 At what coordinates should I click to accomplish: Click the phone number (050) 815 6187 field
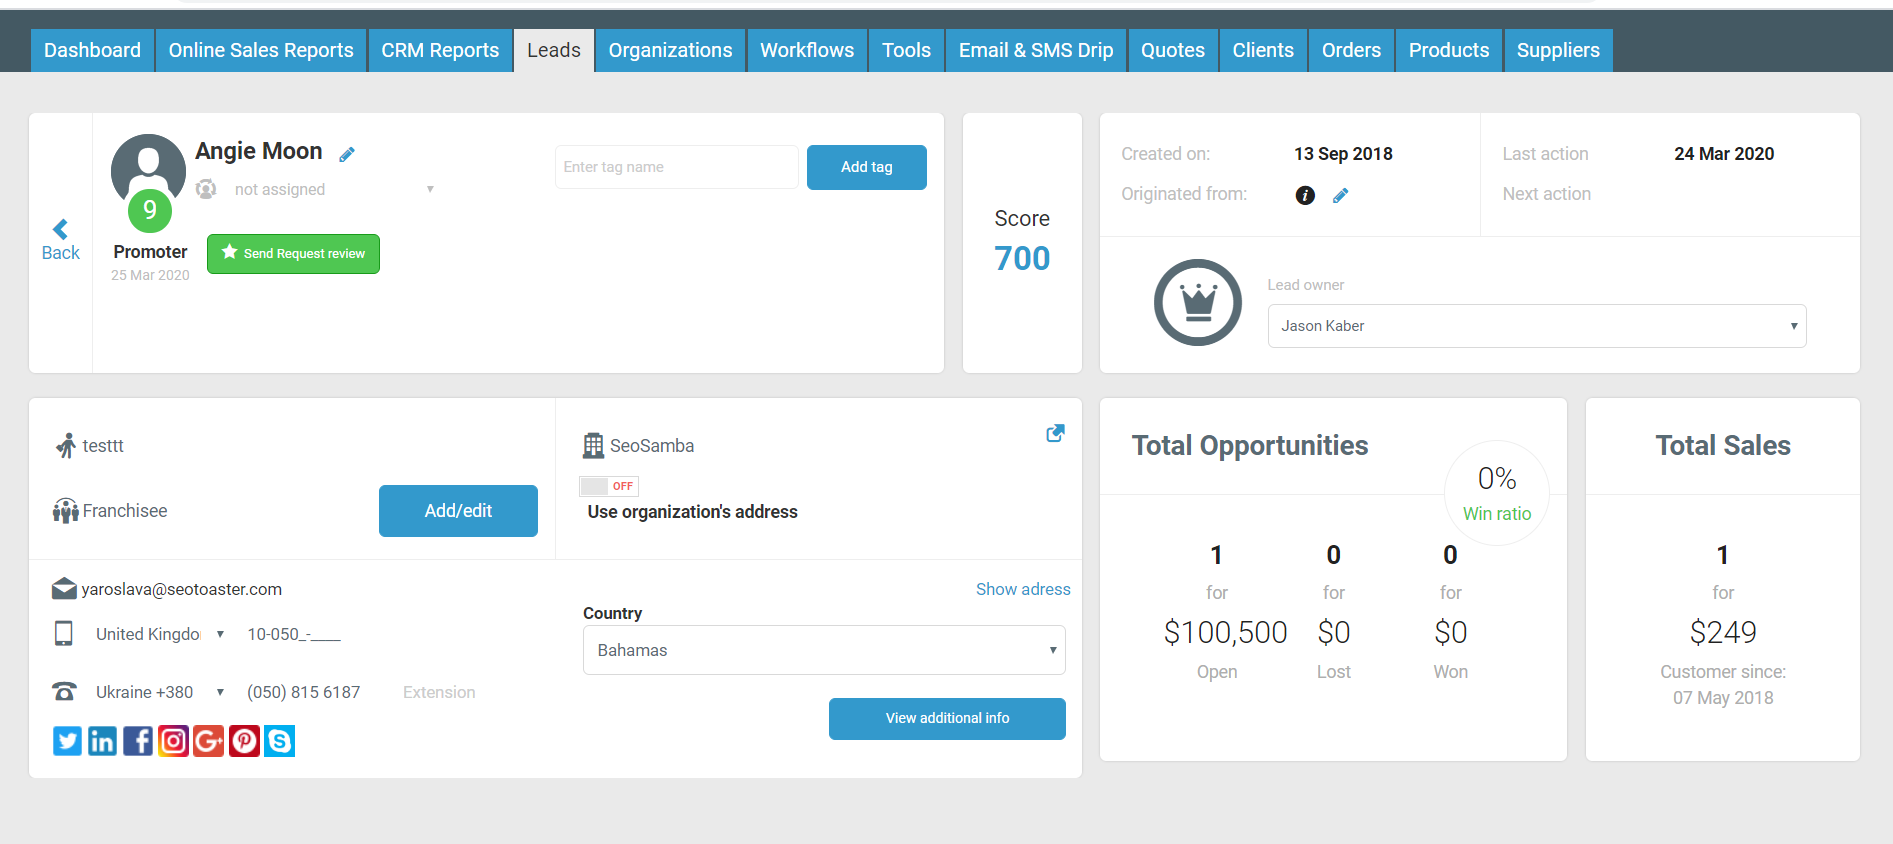coord(304,692)
